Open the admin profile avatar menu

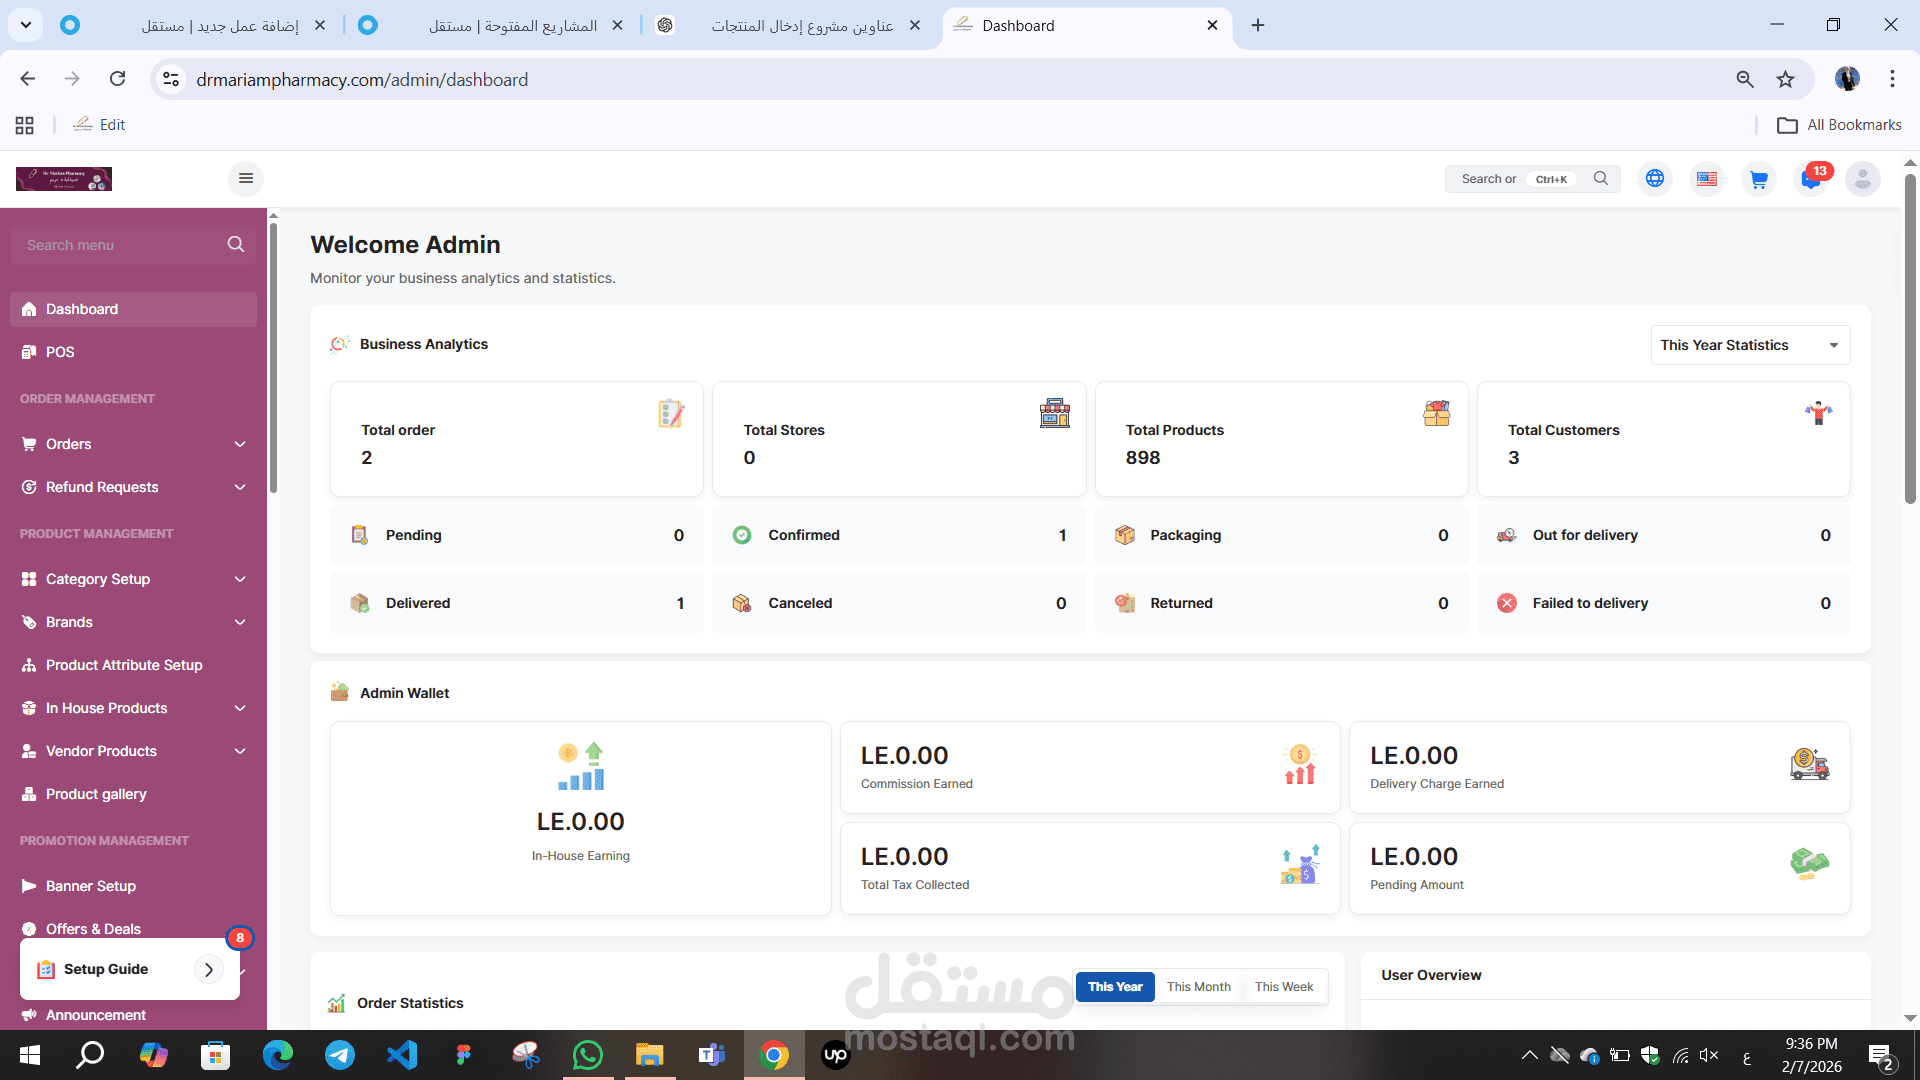pyautogui.click(x=1862, y=179)
